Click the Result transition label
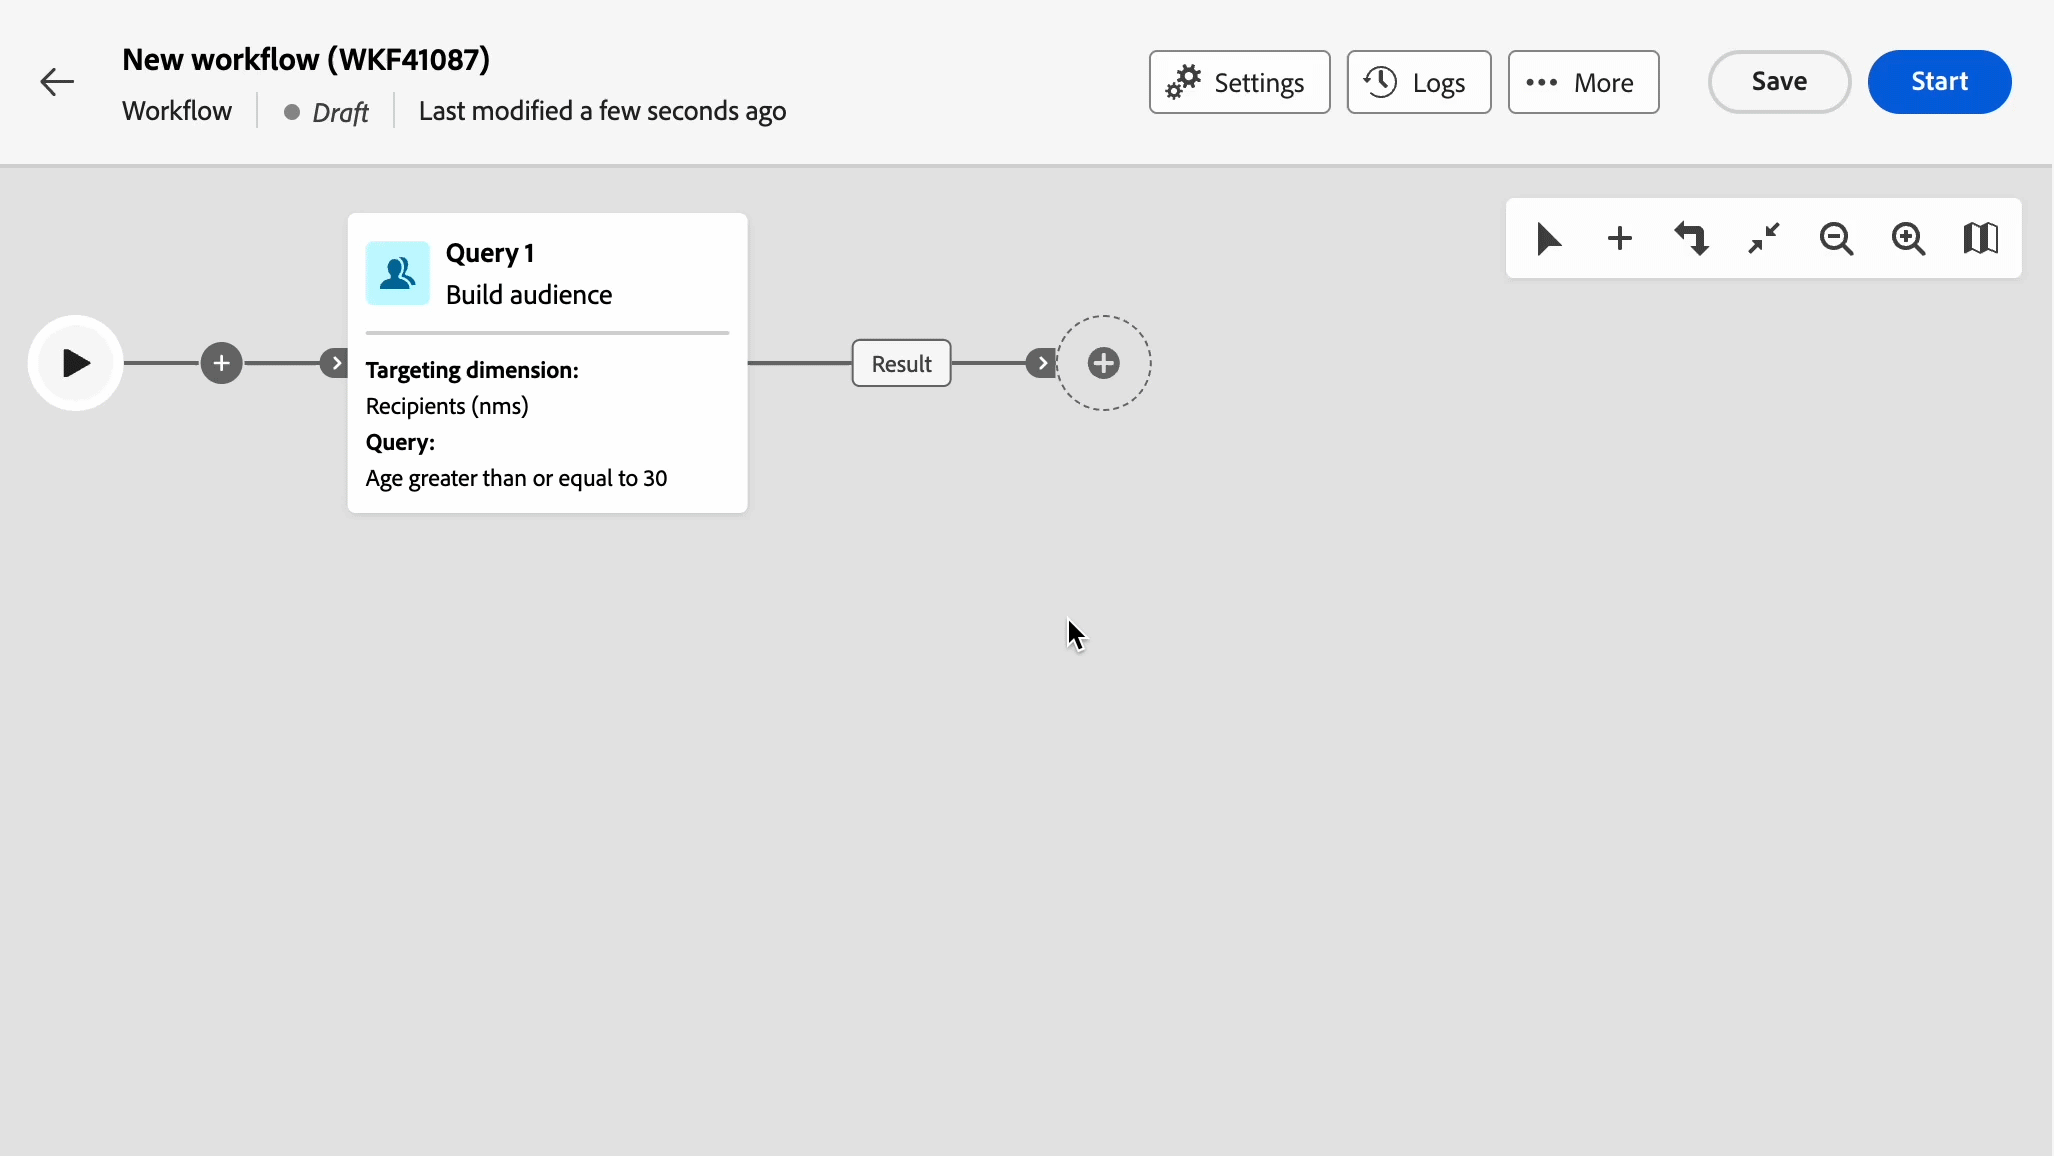 [x=901, y=363]
